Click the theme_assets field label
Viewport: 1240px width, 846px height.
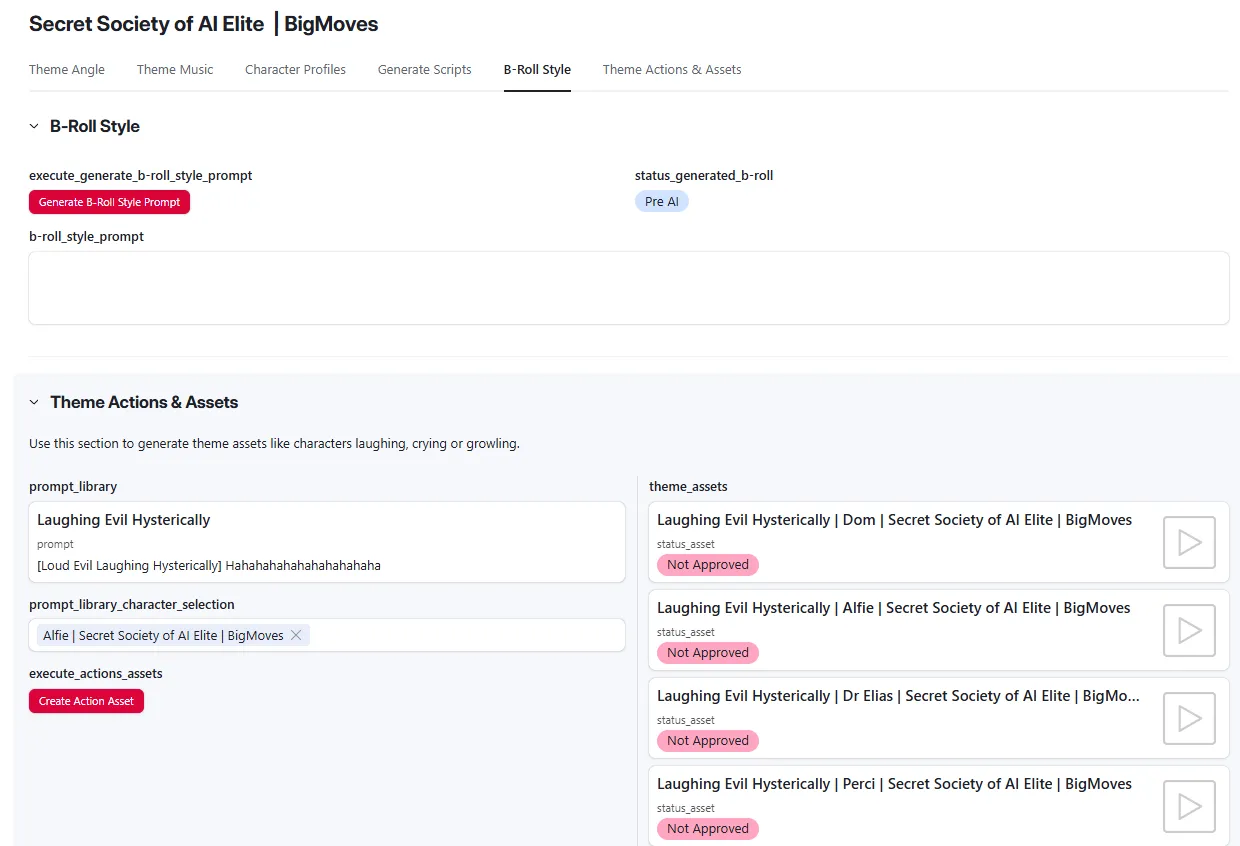pyautogui.click(x=688, y=486)
